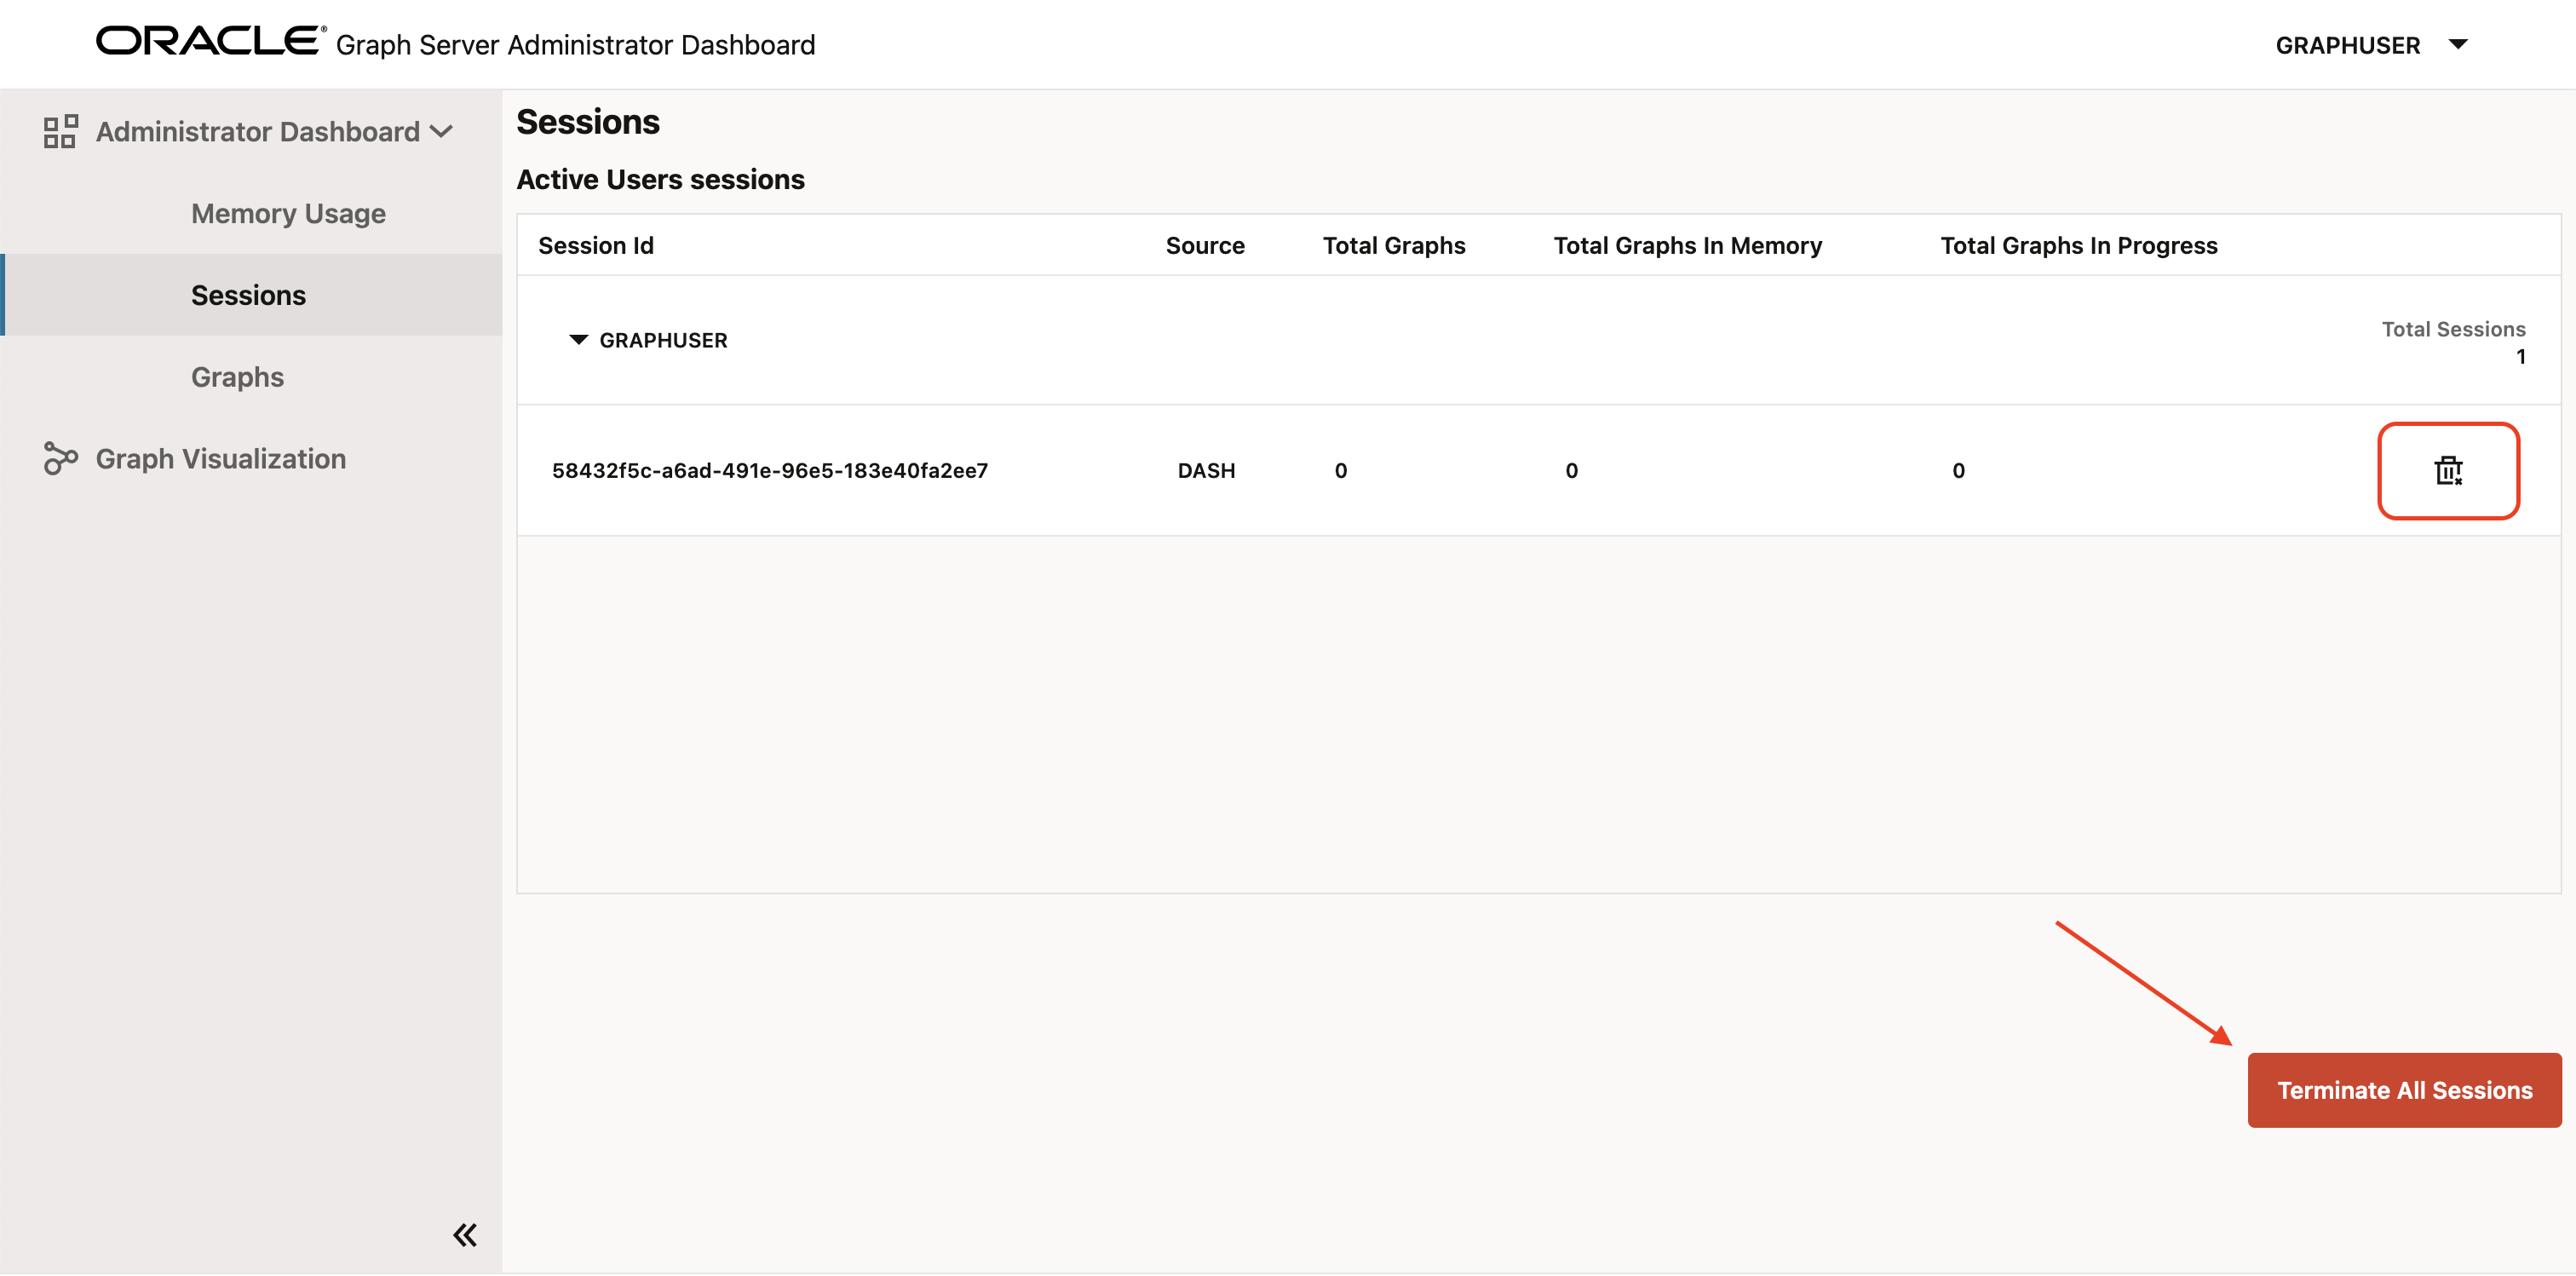Select the Graph Visualization icon in sidebar
2576x1276 pixels.
coord(61,458)
